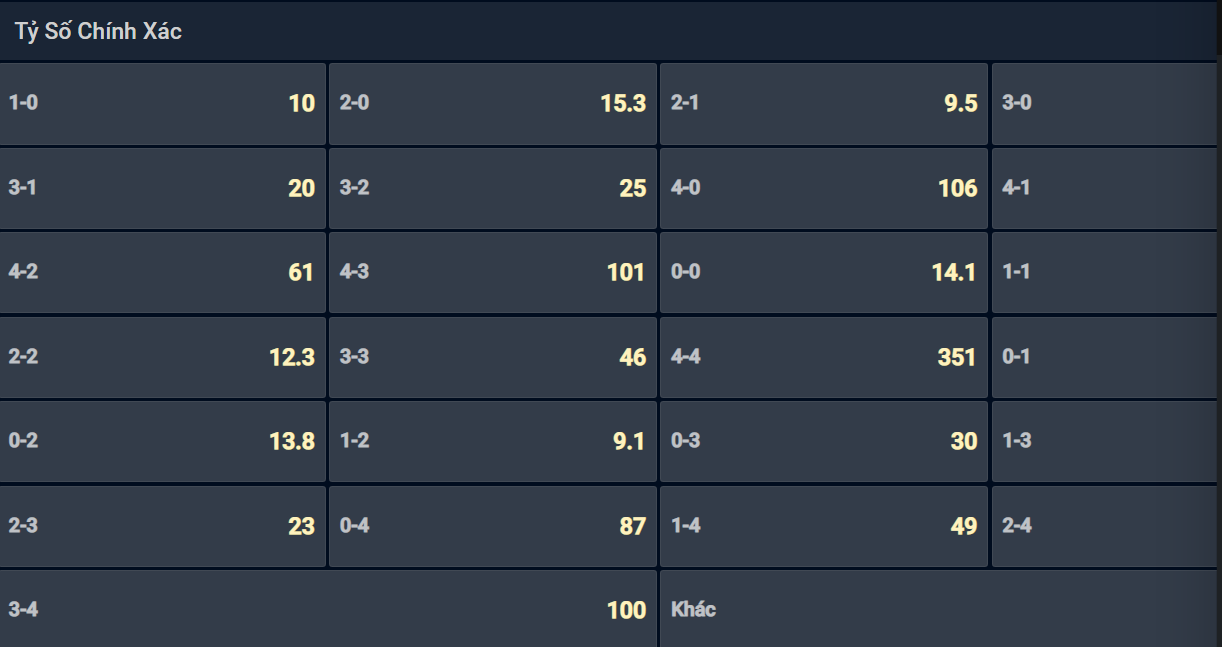Choose the 3-3 score at 46
This screenshot has width=1222, height=647.
click(x=493, y=357)
